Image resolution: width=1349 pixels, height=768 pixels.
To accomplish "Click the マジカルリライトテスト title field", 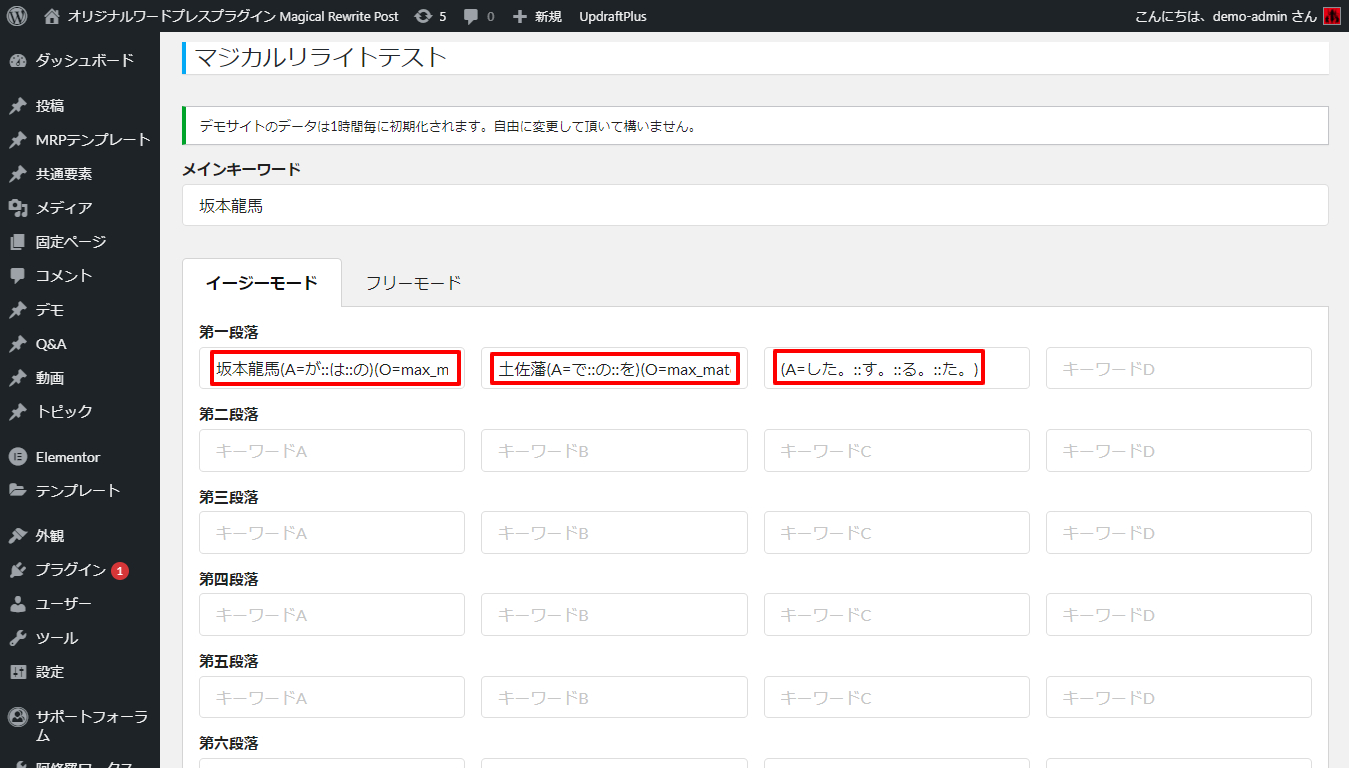I will [756, 57].
